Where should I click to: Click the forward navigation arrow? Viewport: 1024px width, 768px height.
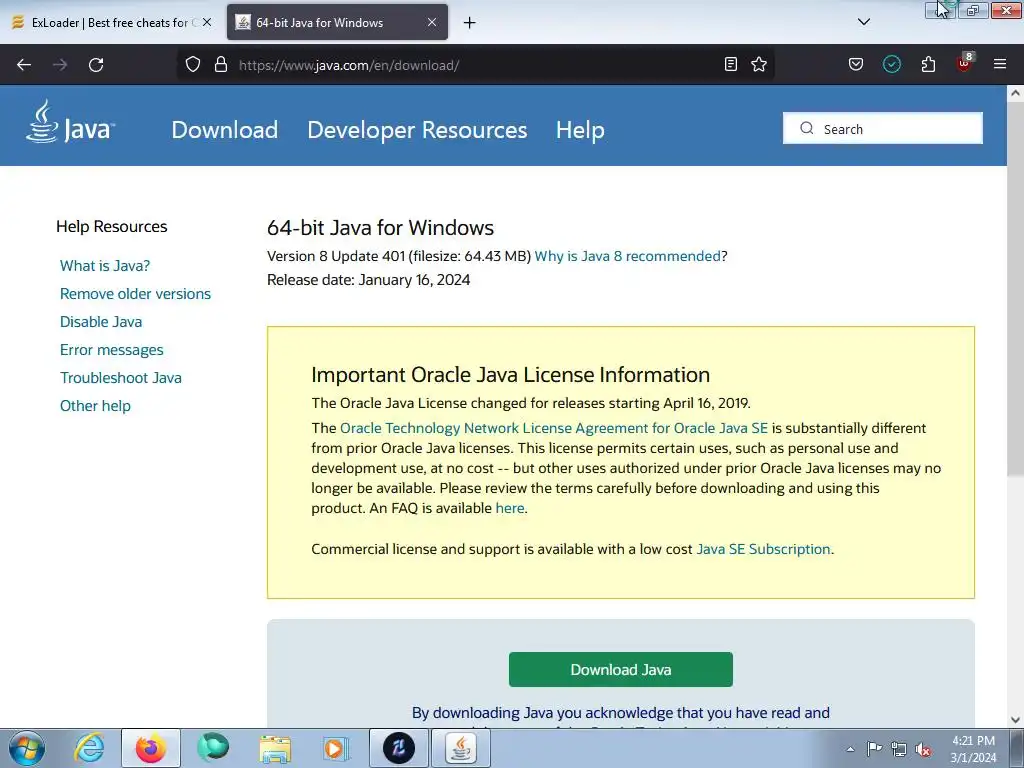[x=60, y=65]
